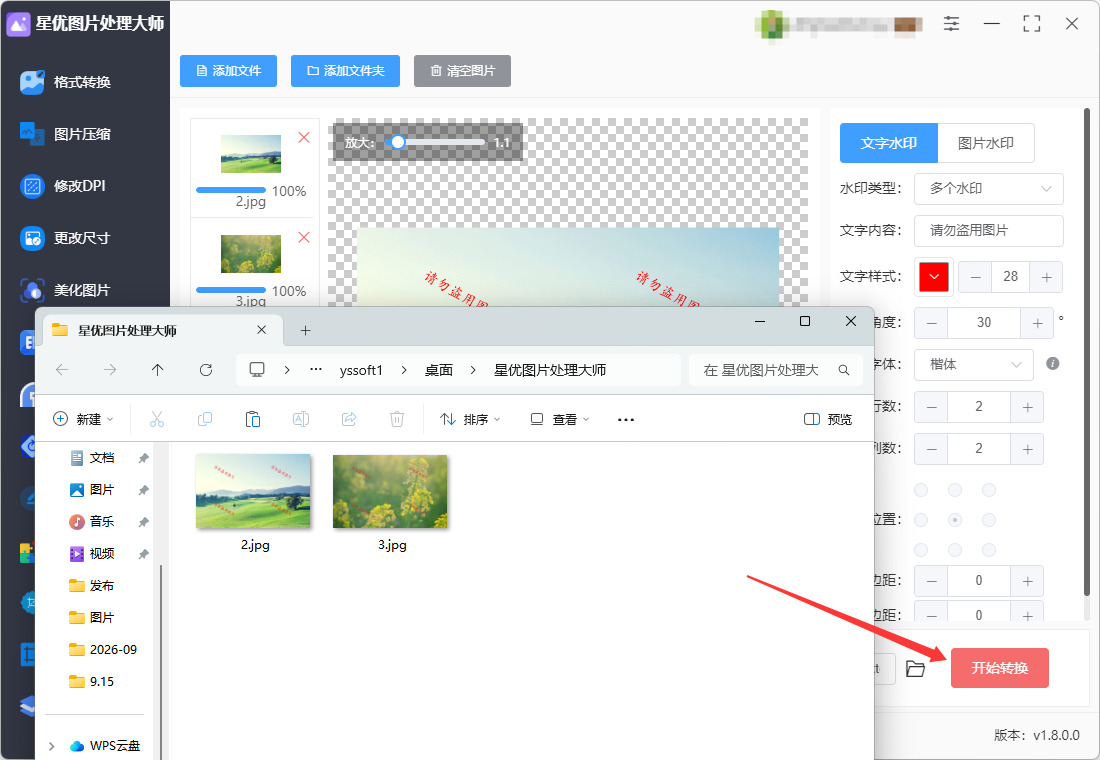Click the Share icon in Explorer toolbar
Screen dimensions: 1100x760
click(x=349, y=420)
